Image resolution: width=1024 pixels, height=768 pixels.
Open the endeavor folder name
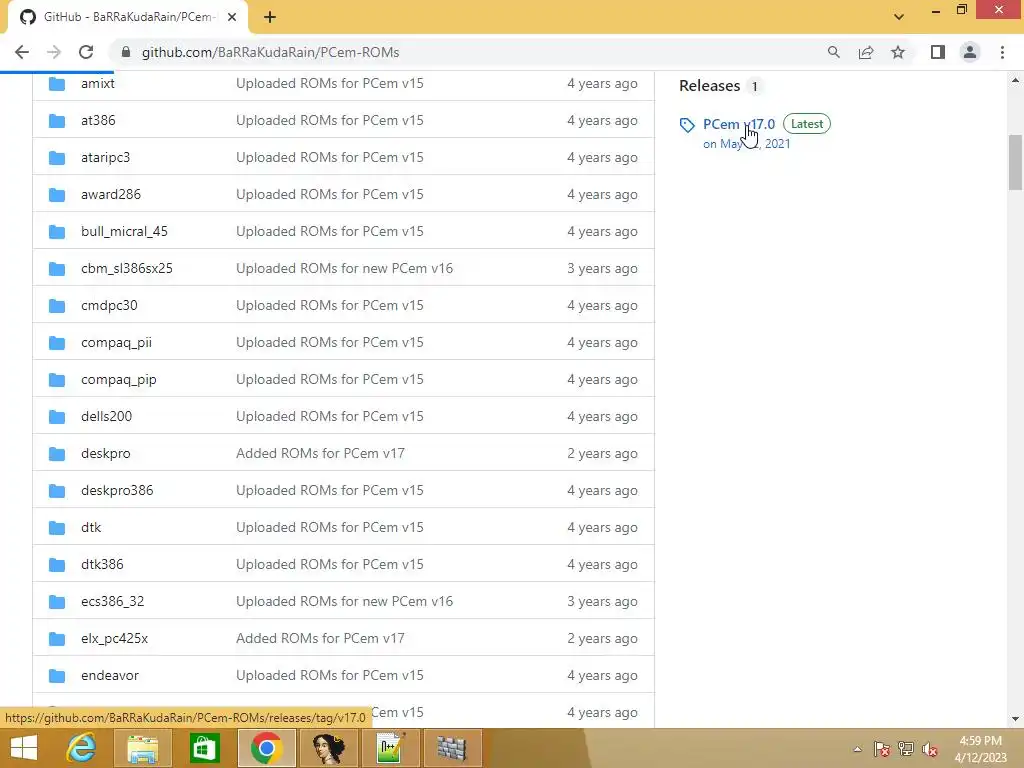coord(110,675)
